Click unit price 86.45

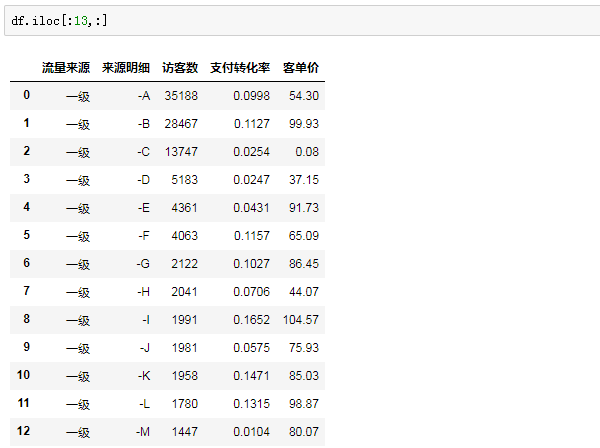coord(304,264)
